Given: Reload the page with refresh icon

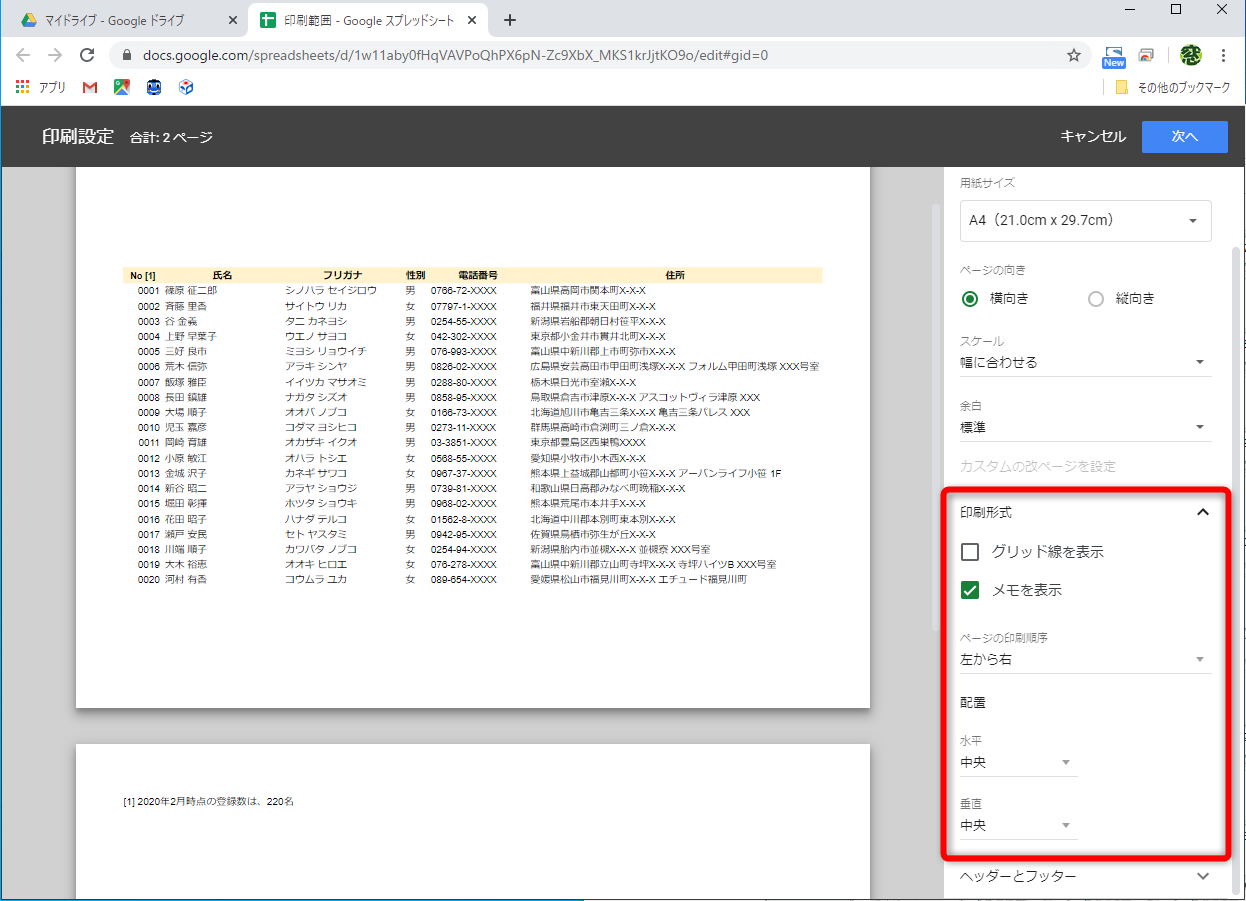Looking at the screenshot, I should click(x=87, y=55).
